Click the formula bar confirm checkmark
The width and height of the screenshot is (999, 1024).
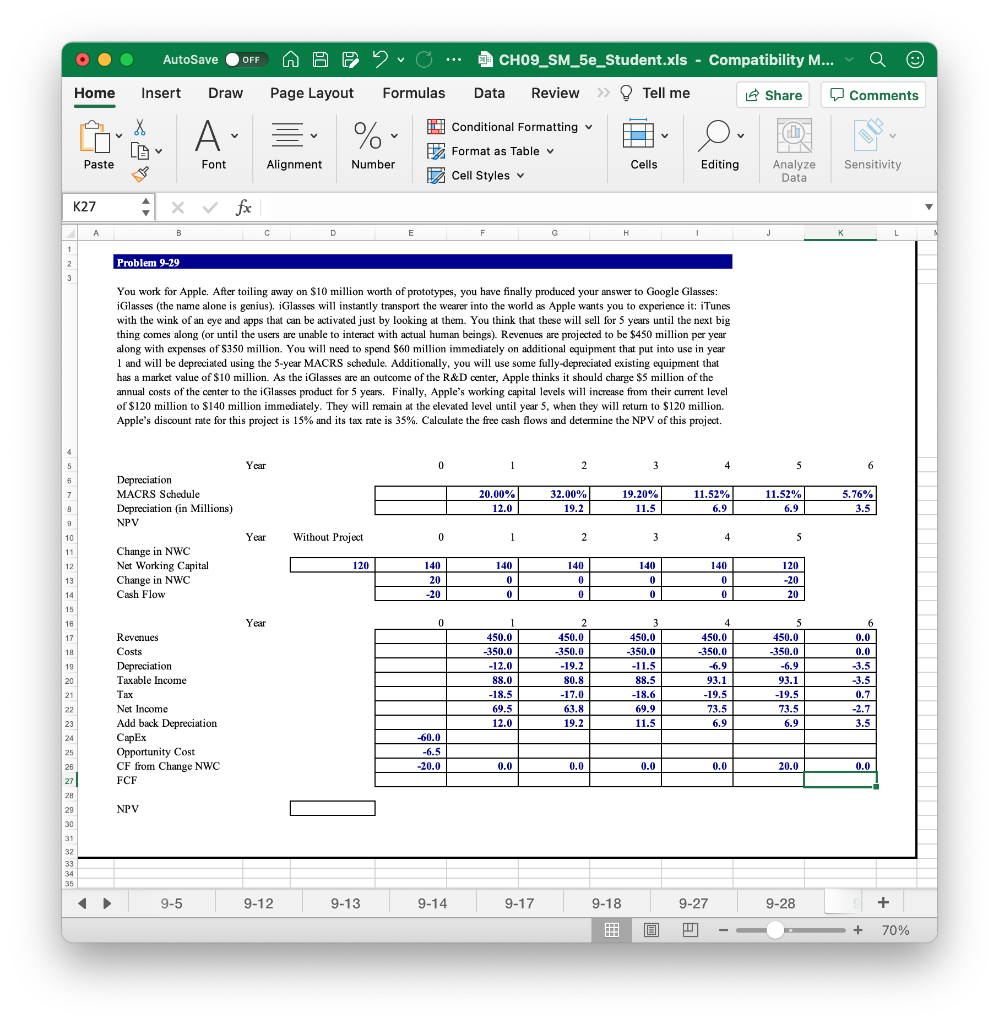point(210,208)
